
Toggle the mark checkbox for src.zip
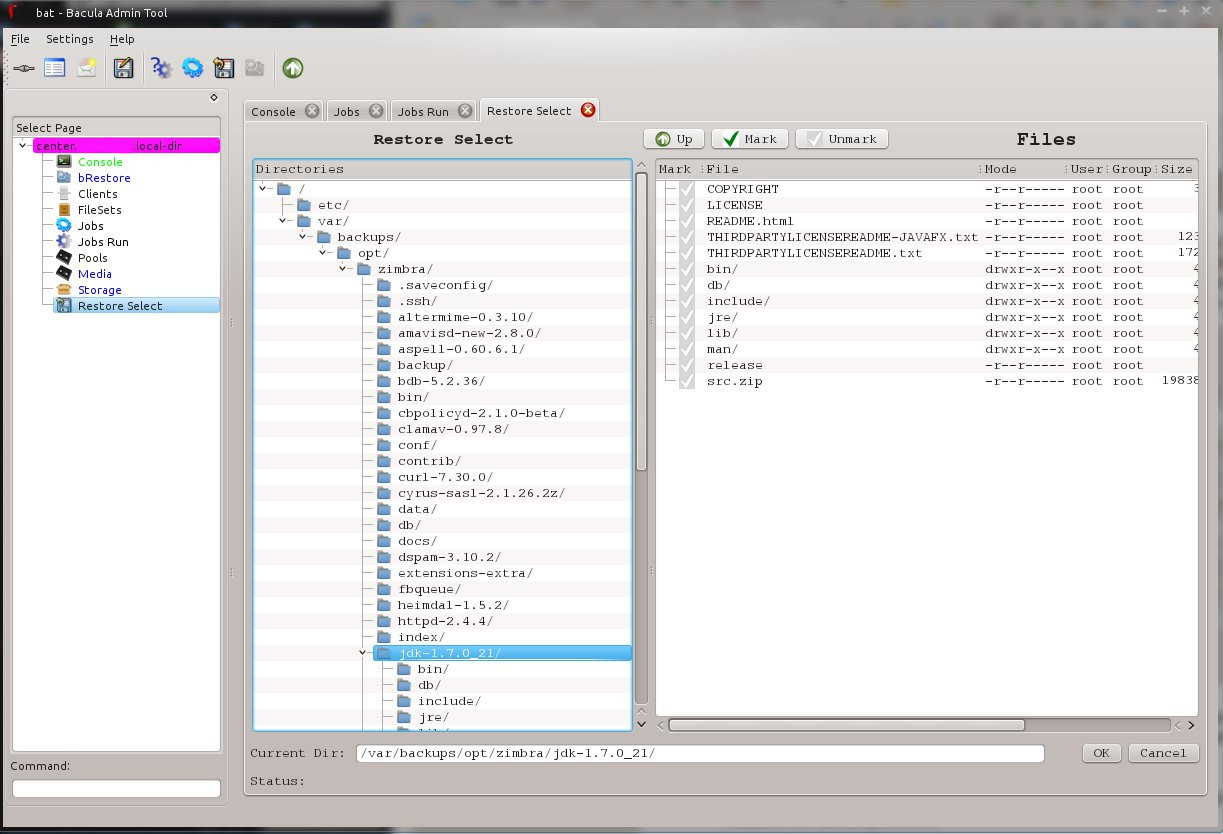coord(686,381)
